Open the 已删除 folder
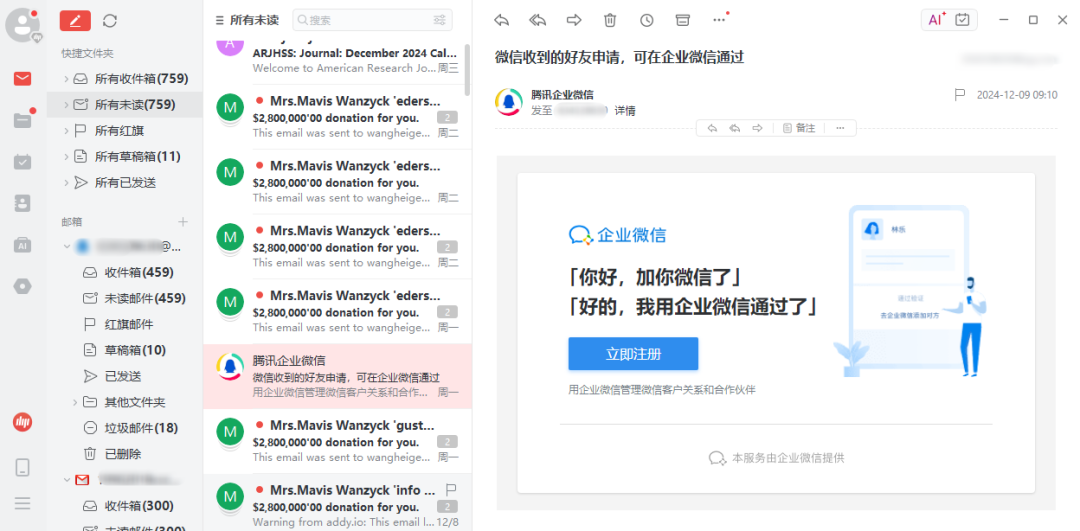The image size is (1080, 531). coord(125,454)
